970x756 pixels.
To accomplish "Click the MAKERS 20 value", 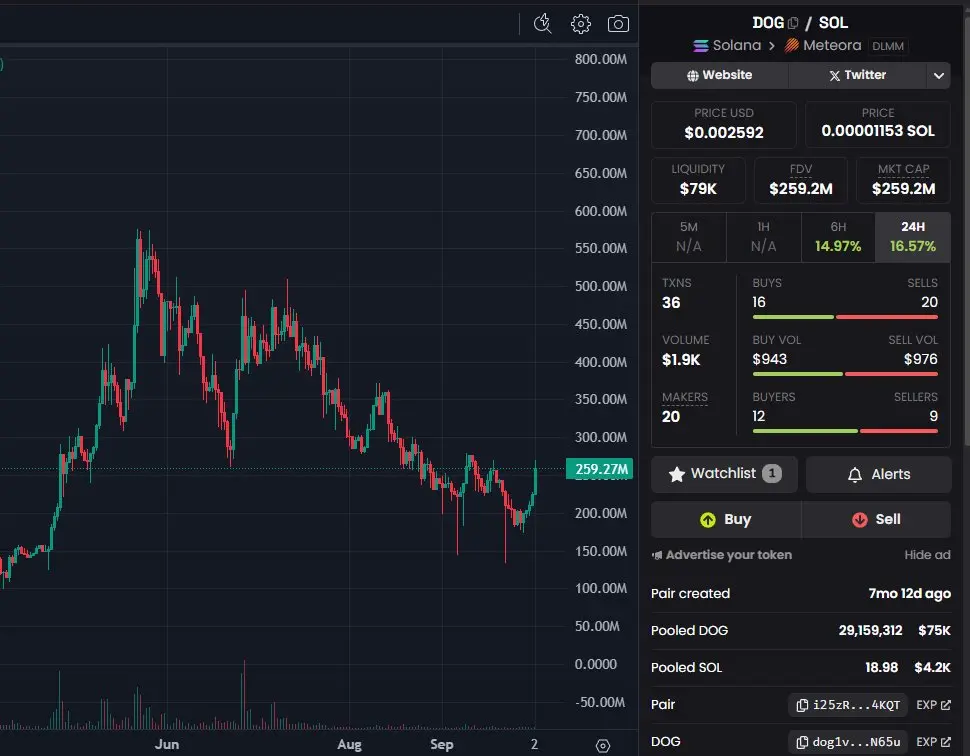I will coord(671,417).
